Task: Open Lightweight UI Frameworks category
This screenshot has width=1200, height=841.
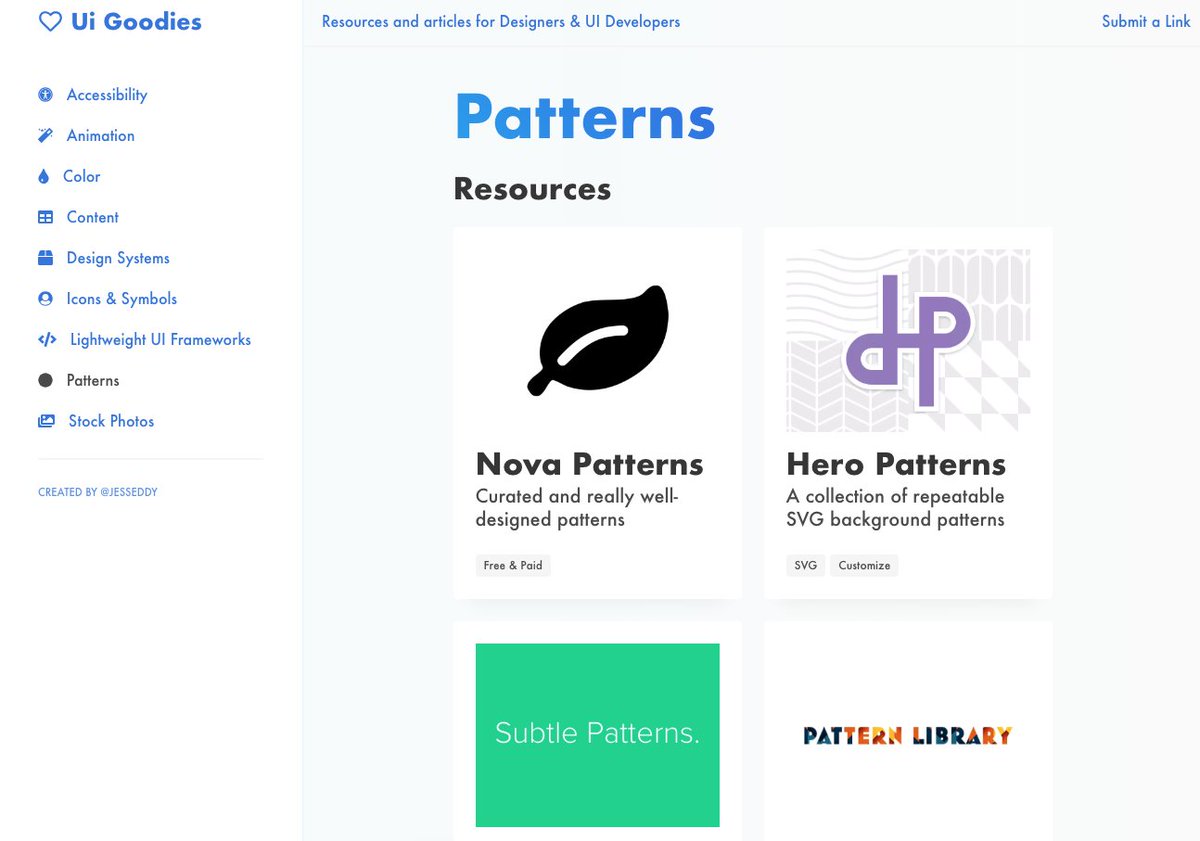Action: point(160,340)
